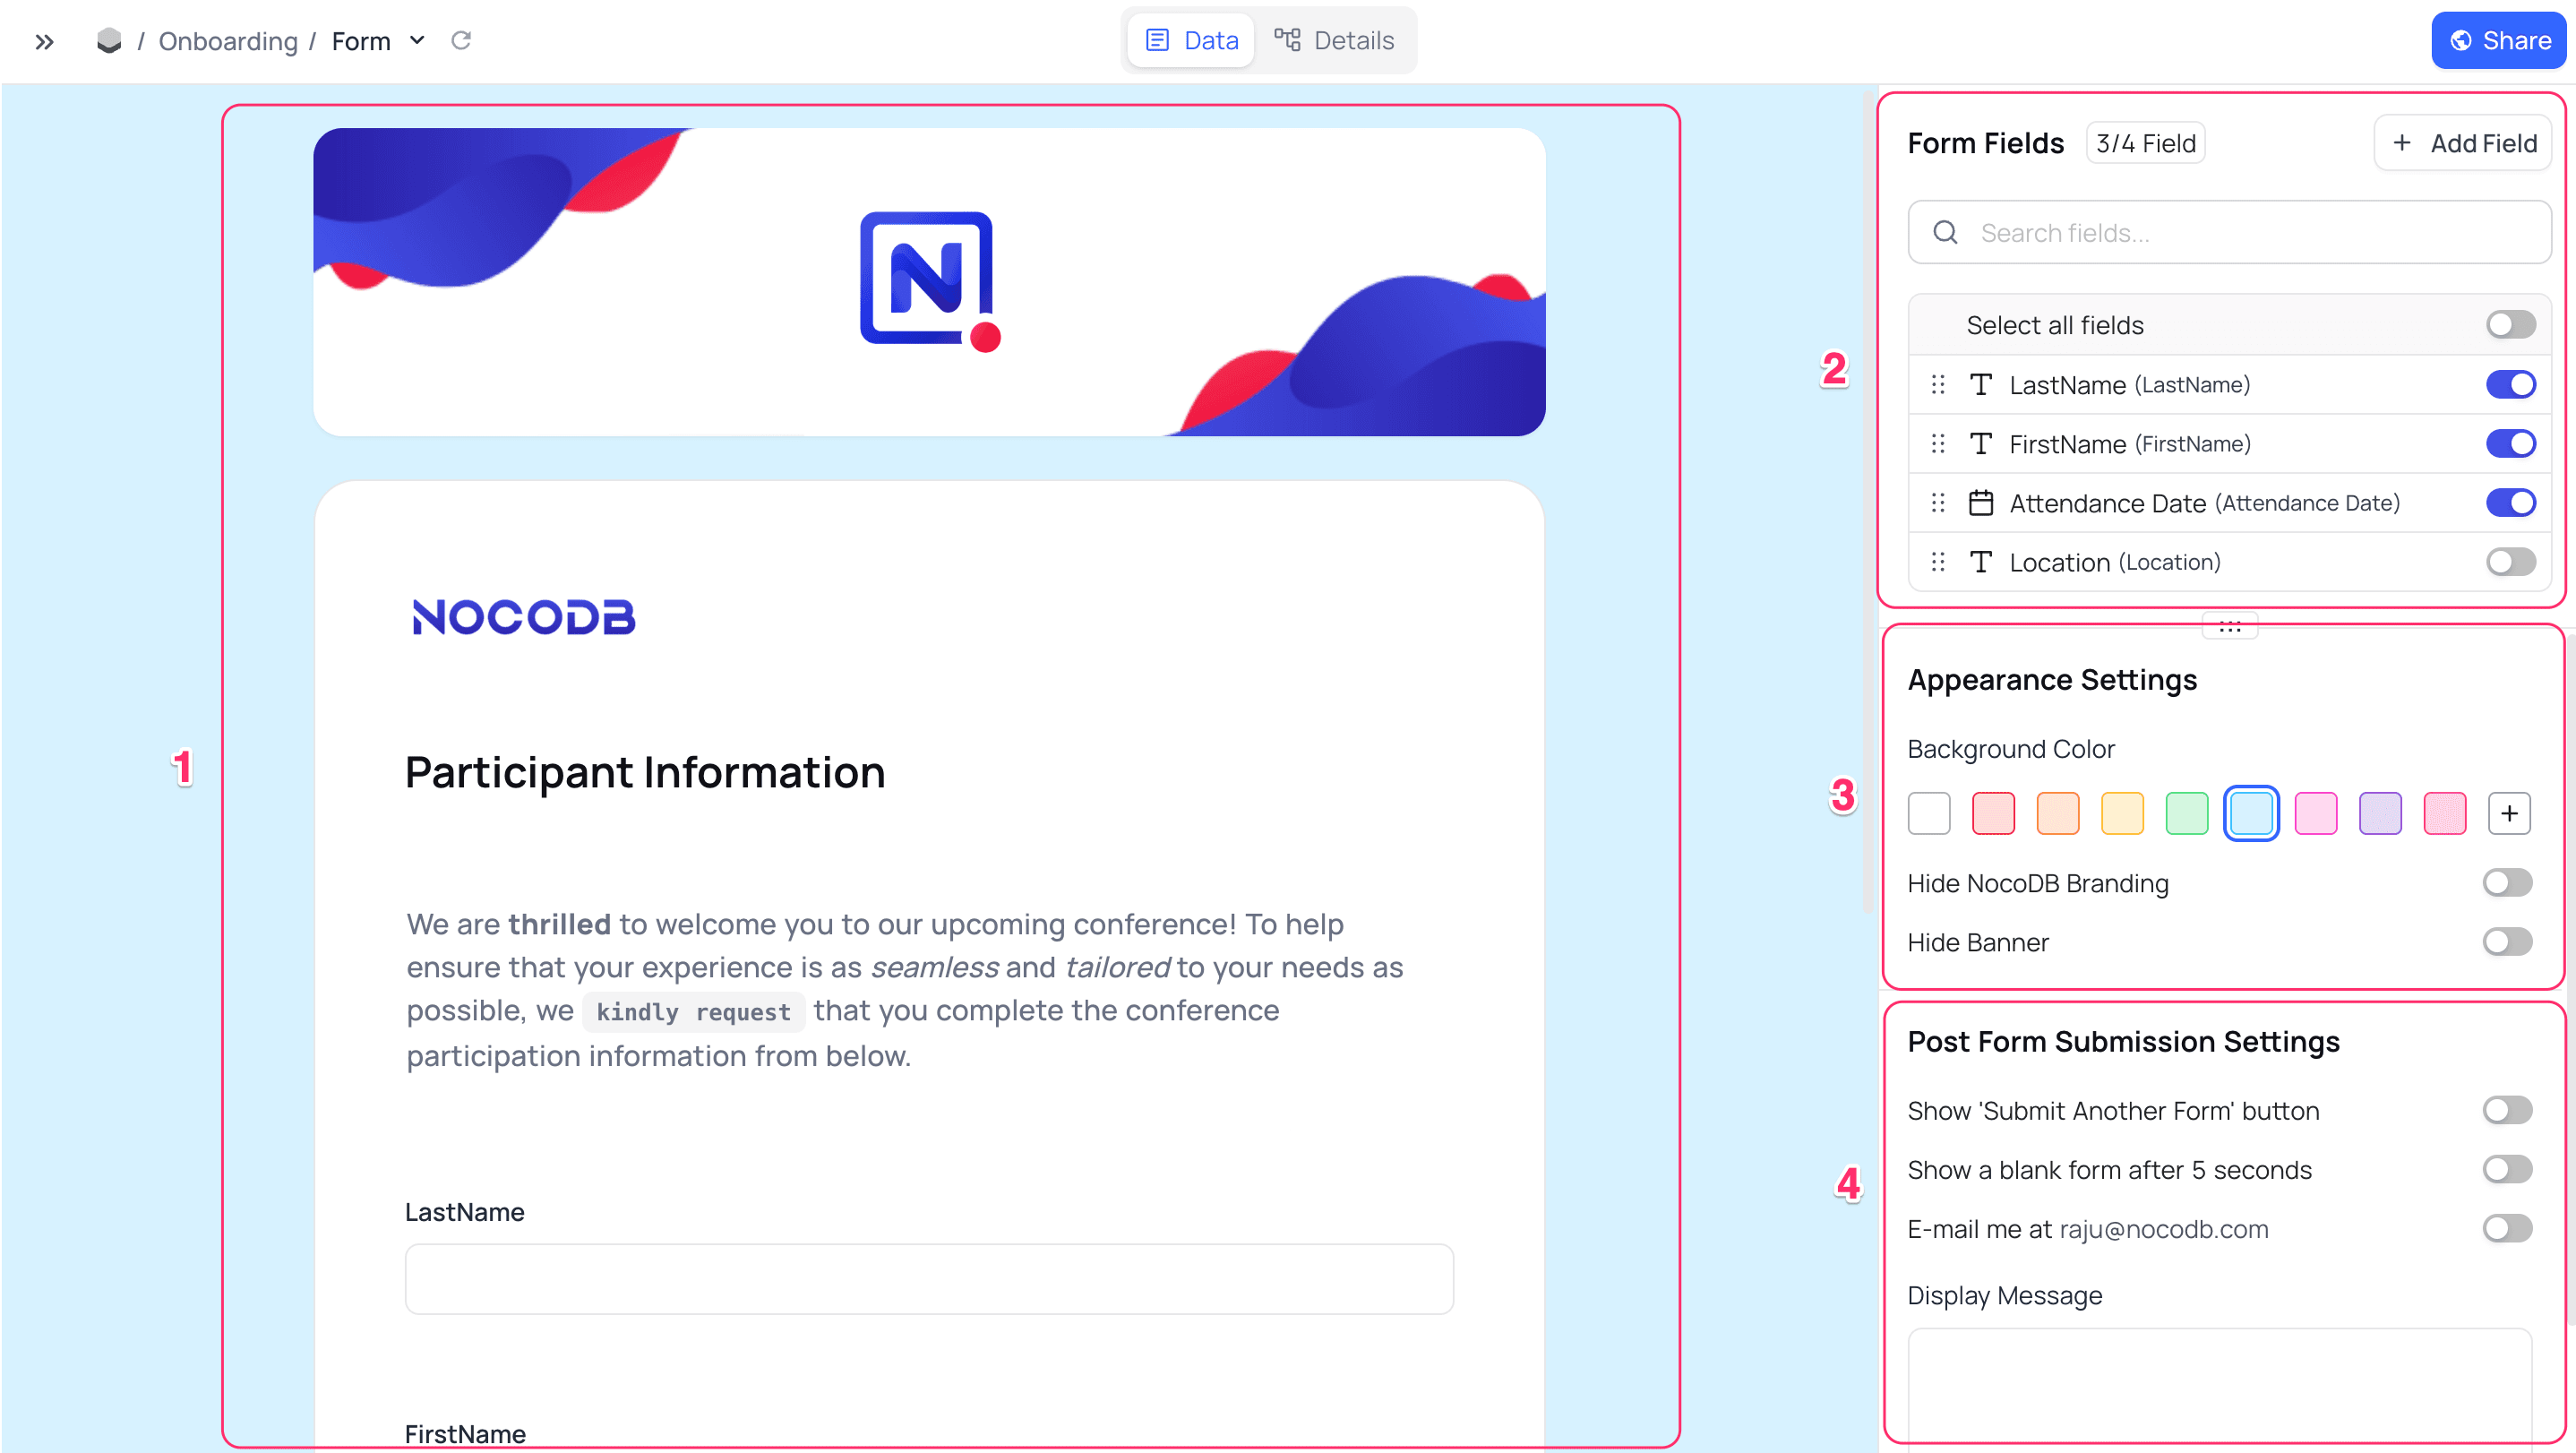This screenshot has width=2576, height=1453.
Task: Refresh the Form view
Action: click(x=460, y=40)
